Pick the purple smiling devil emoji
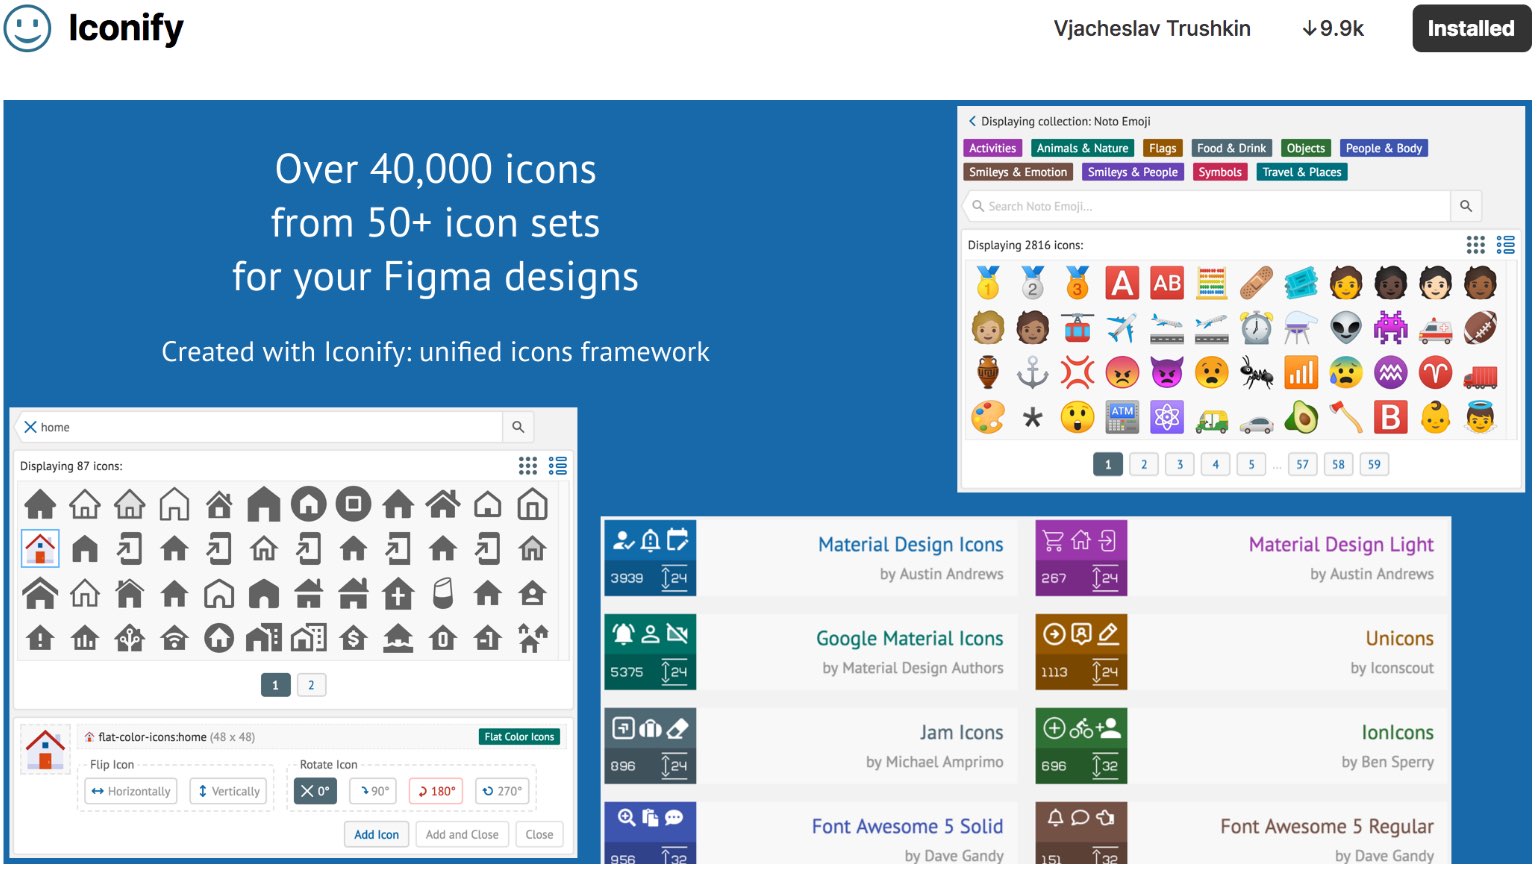Viewport: 1540px width, 880px height. coord(1167,372)
